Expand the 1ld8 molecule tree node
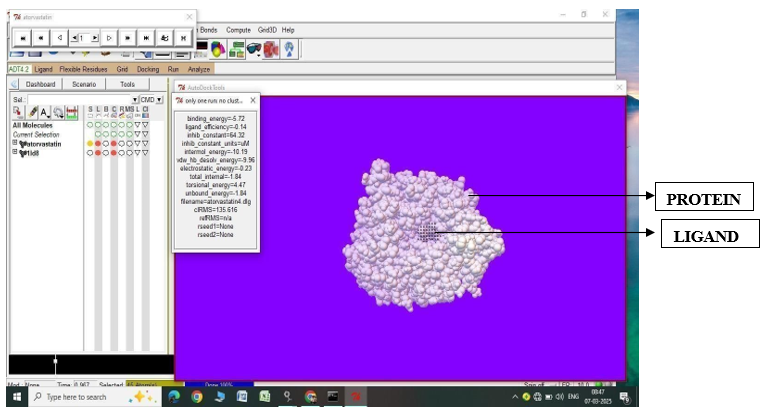Image resolution: width=766 pixels, height=414 pixels. point(15,153)
